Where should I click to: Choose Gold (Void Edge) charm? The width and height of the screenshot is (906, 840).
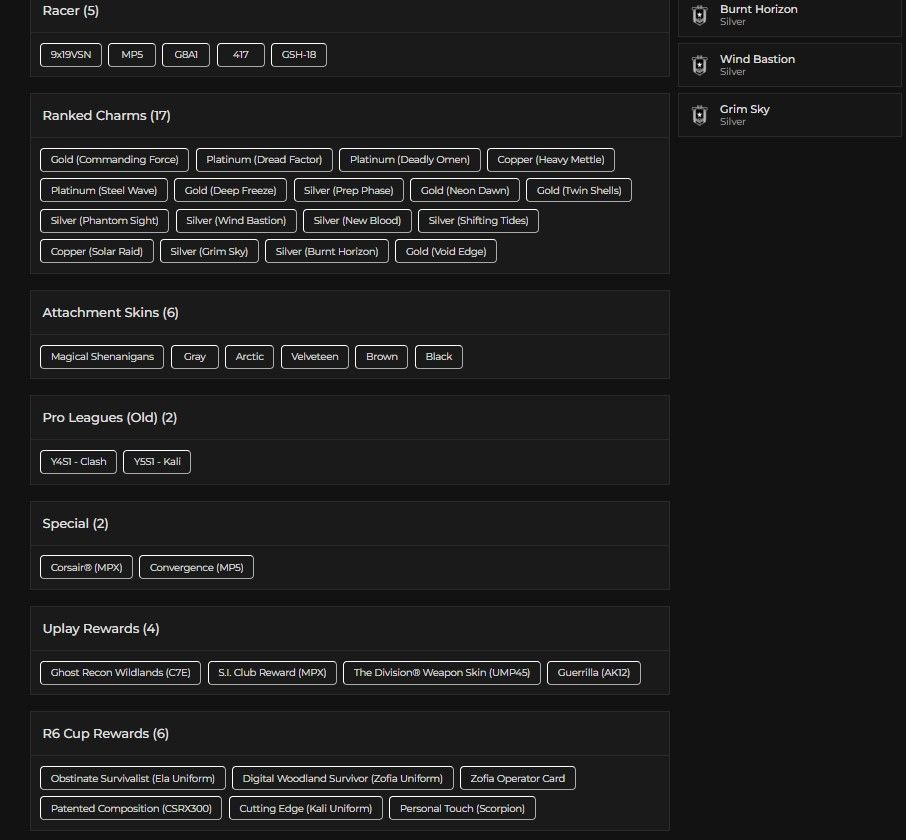tap(446, 251)
